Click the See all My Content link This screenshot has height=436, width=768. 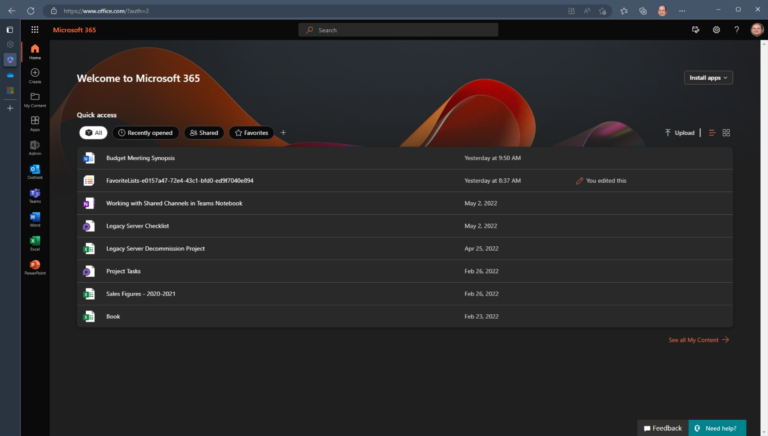[x=698, y=340]
